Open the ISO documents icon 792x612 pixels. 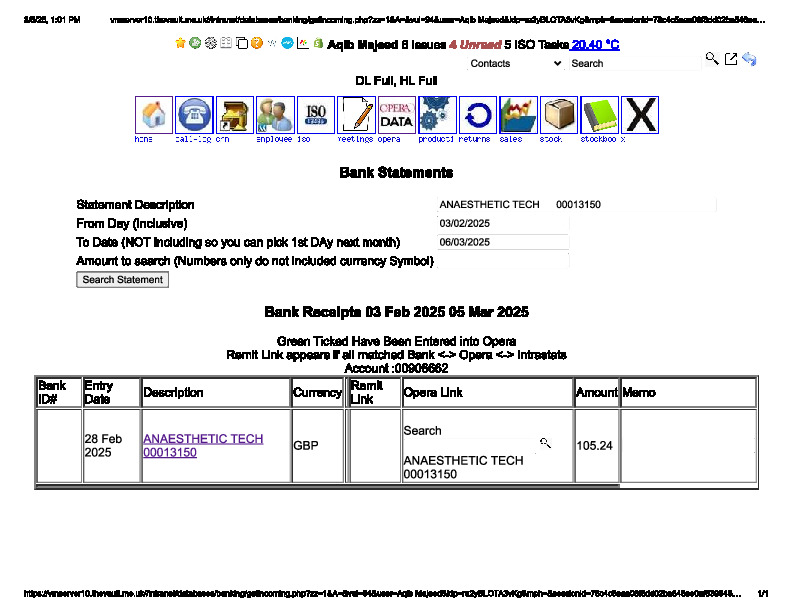coord(316,115)
